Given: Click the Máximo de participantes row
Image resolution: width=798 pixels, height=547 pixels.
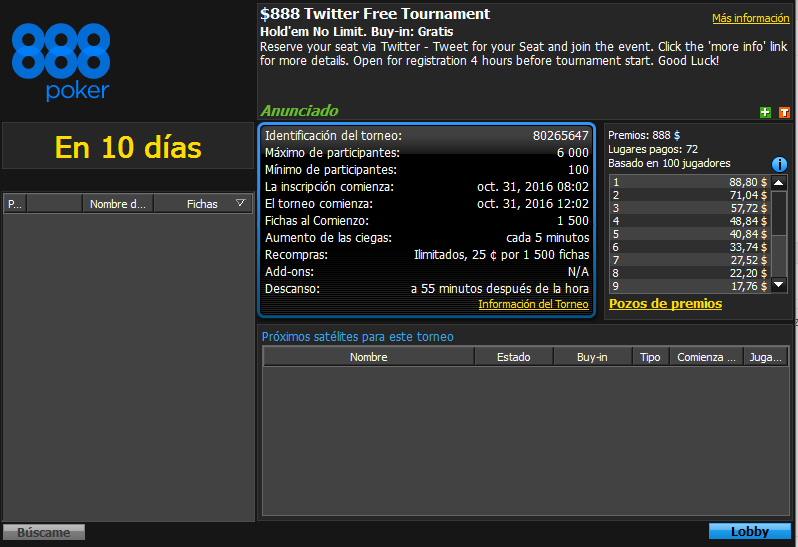Looking at the screenshot, I should click(426, 153).
